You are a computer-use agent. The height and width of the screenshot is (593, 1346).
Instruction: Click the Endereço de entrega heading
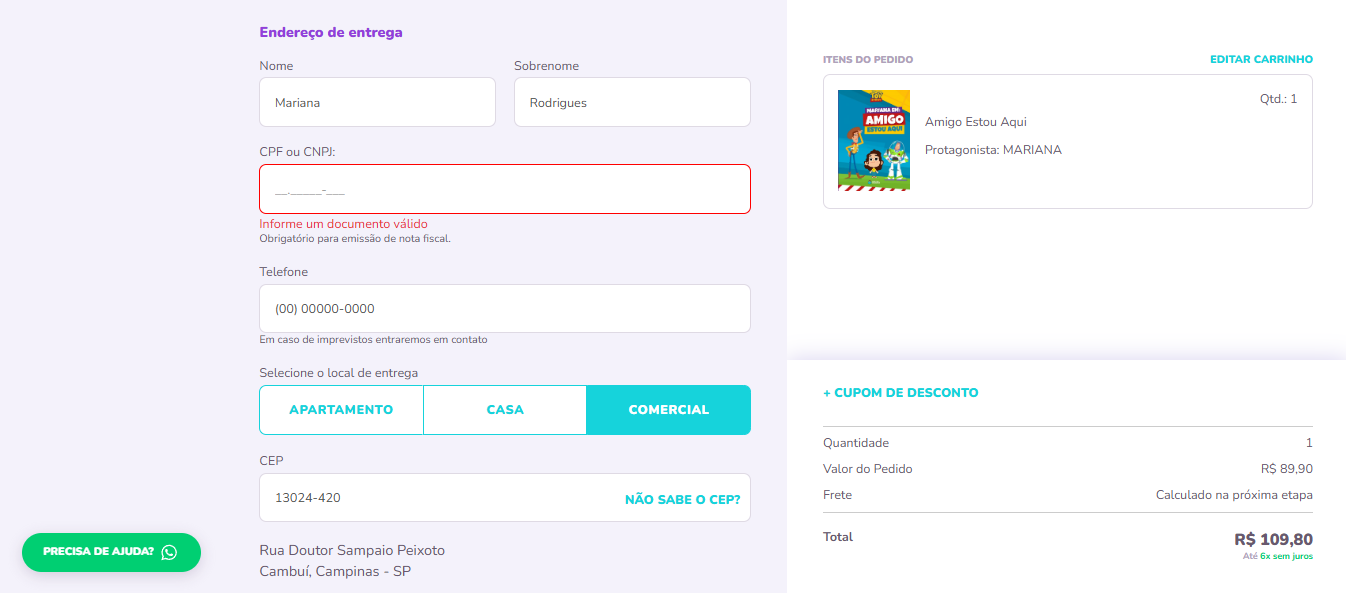click(x=331, y=32)
